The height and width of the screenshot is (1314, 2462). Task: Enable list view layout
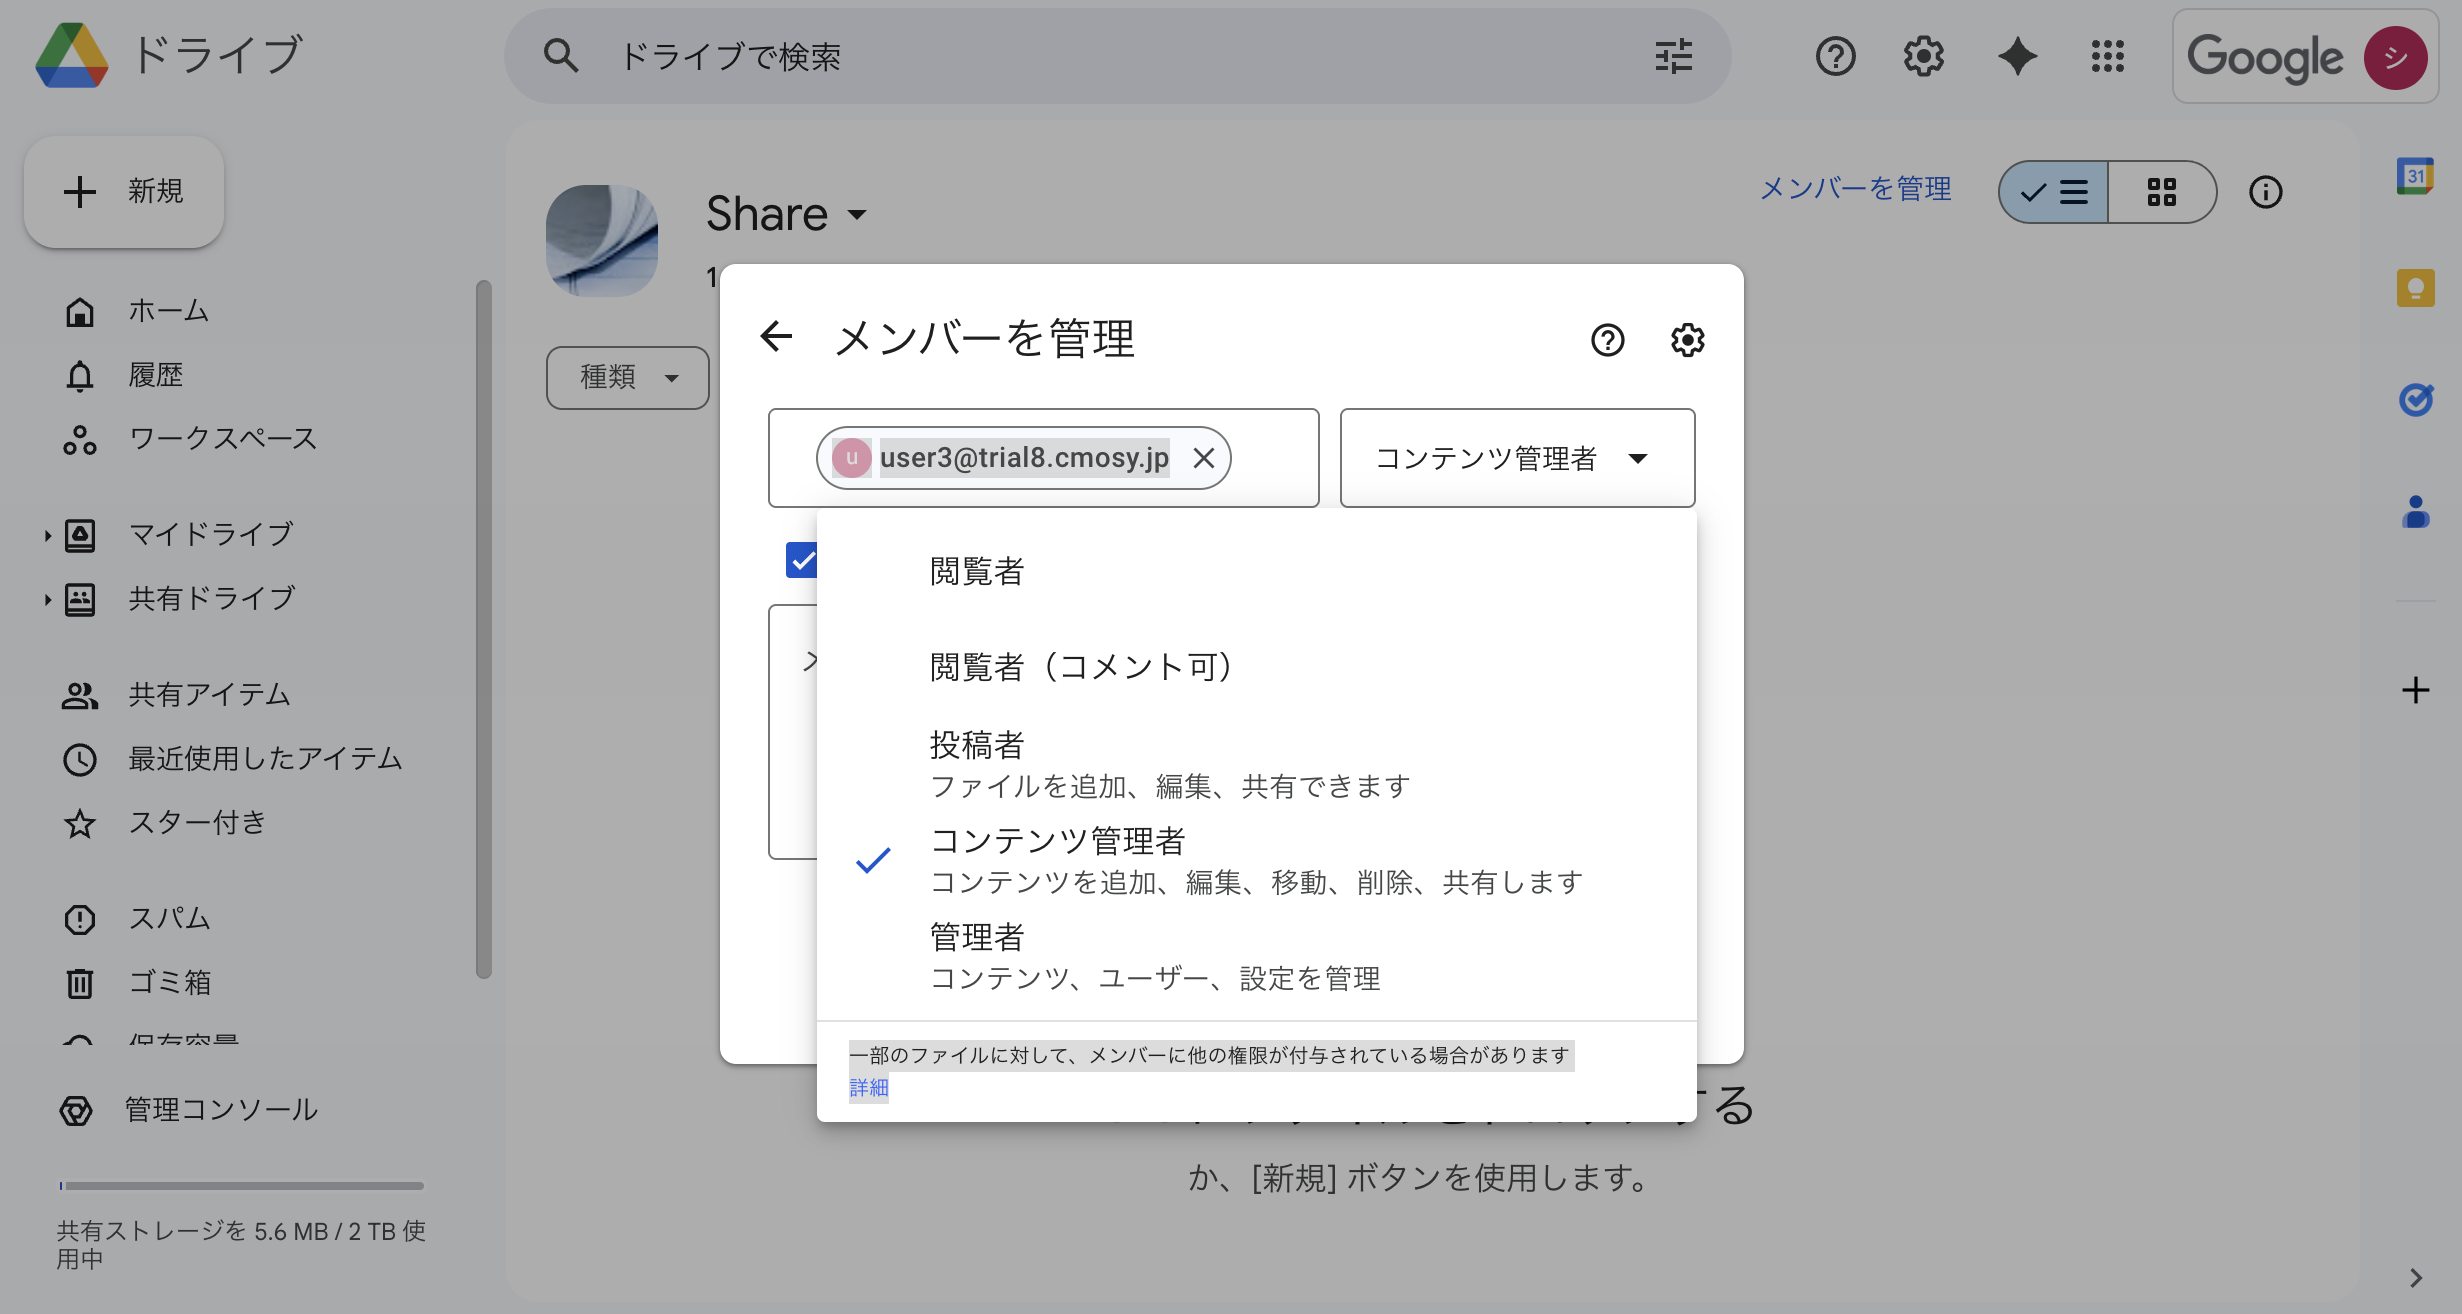click(x=2052, y=191)
